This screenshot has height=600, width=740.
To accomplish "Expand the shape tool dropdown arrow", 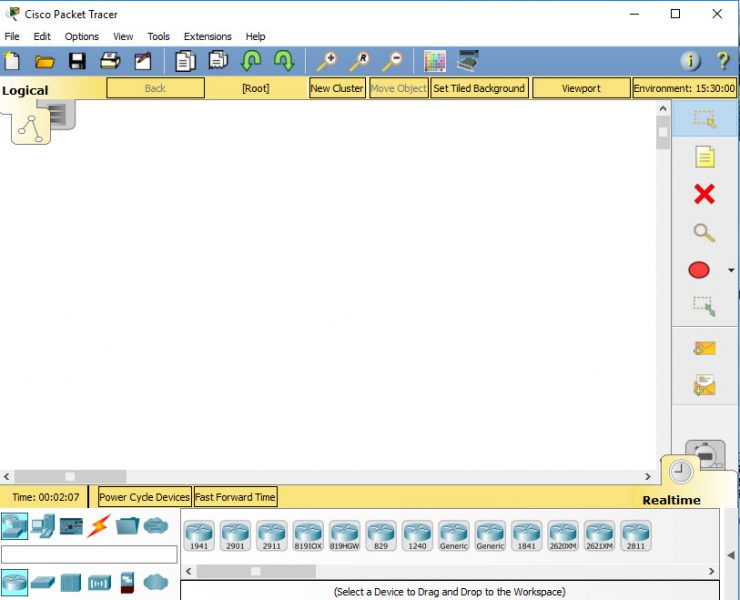I will pyautogui.click(x=731, y=270).
